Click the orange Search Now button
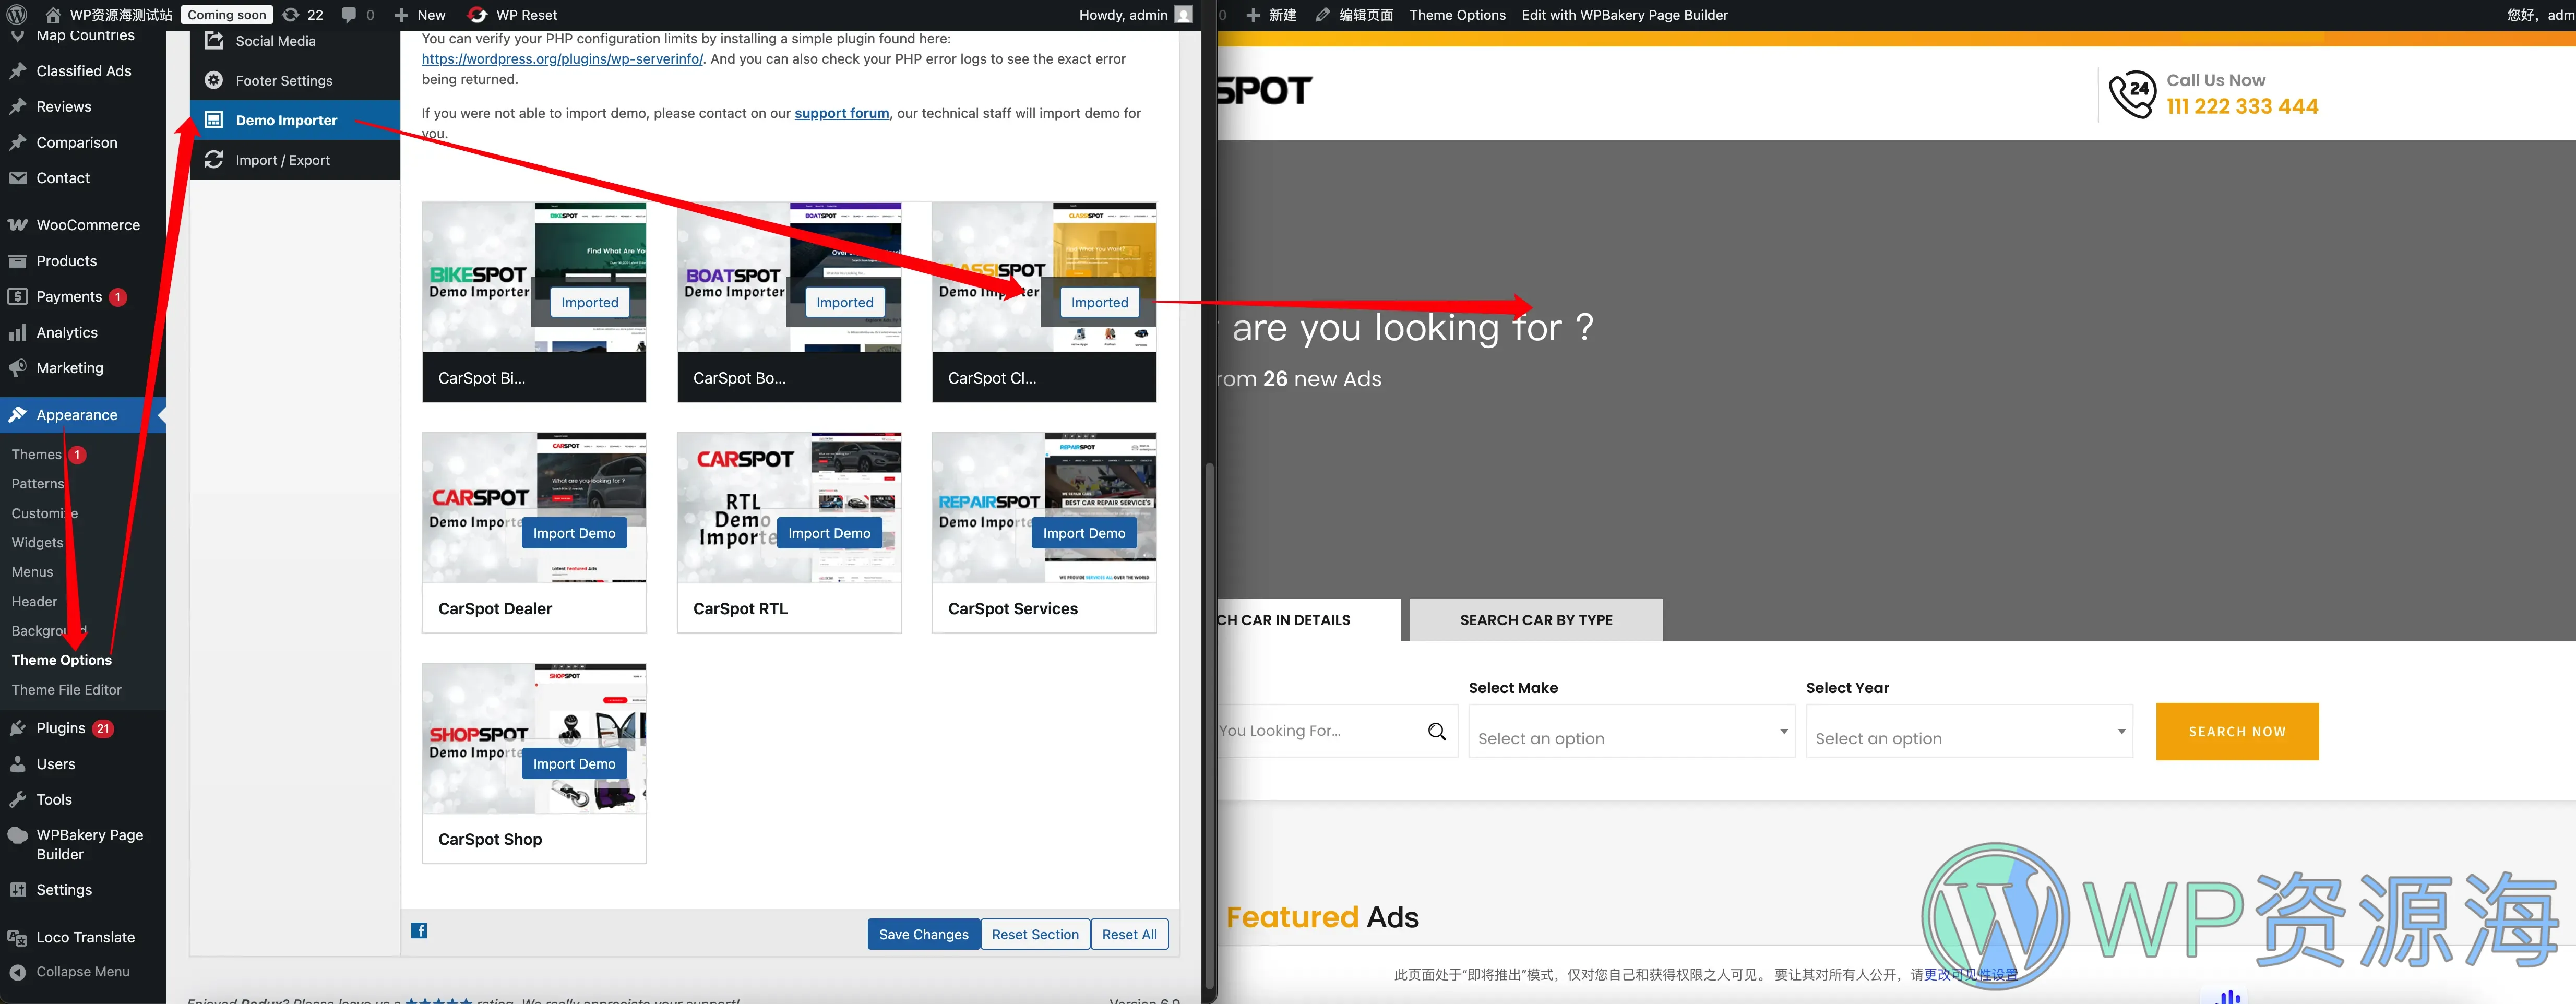The width and height of the screenshot is (2576, 1004). 2236,732
